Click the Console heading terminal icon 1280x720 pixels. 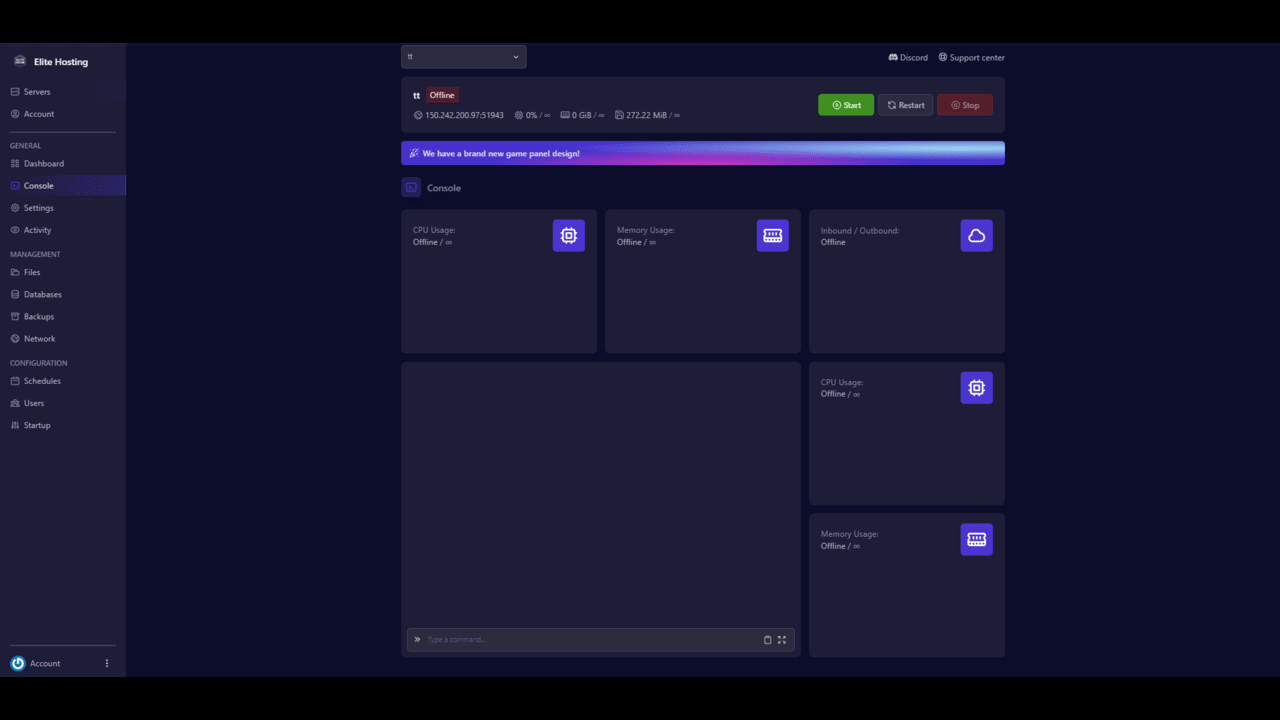(x=411, y=187)
